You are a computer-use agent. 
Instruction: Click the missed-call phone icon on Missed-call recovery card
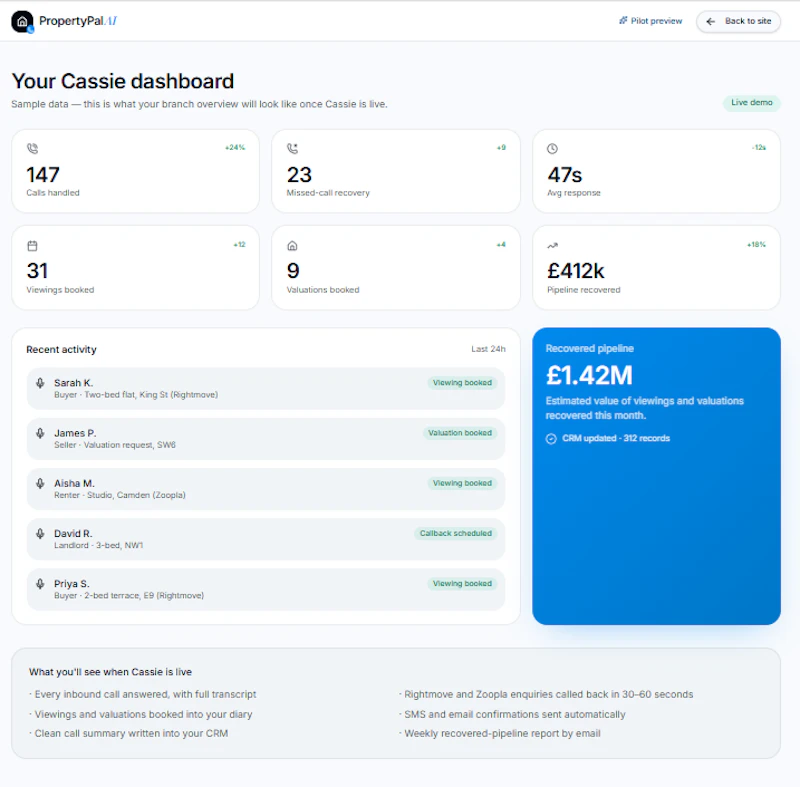pos(292,148)
